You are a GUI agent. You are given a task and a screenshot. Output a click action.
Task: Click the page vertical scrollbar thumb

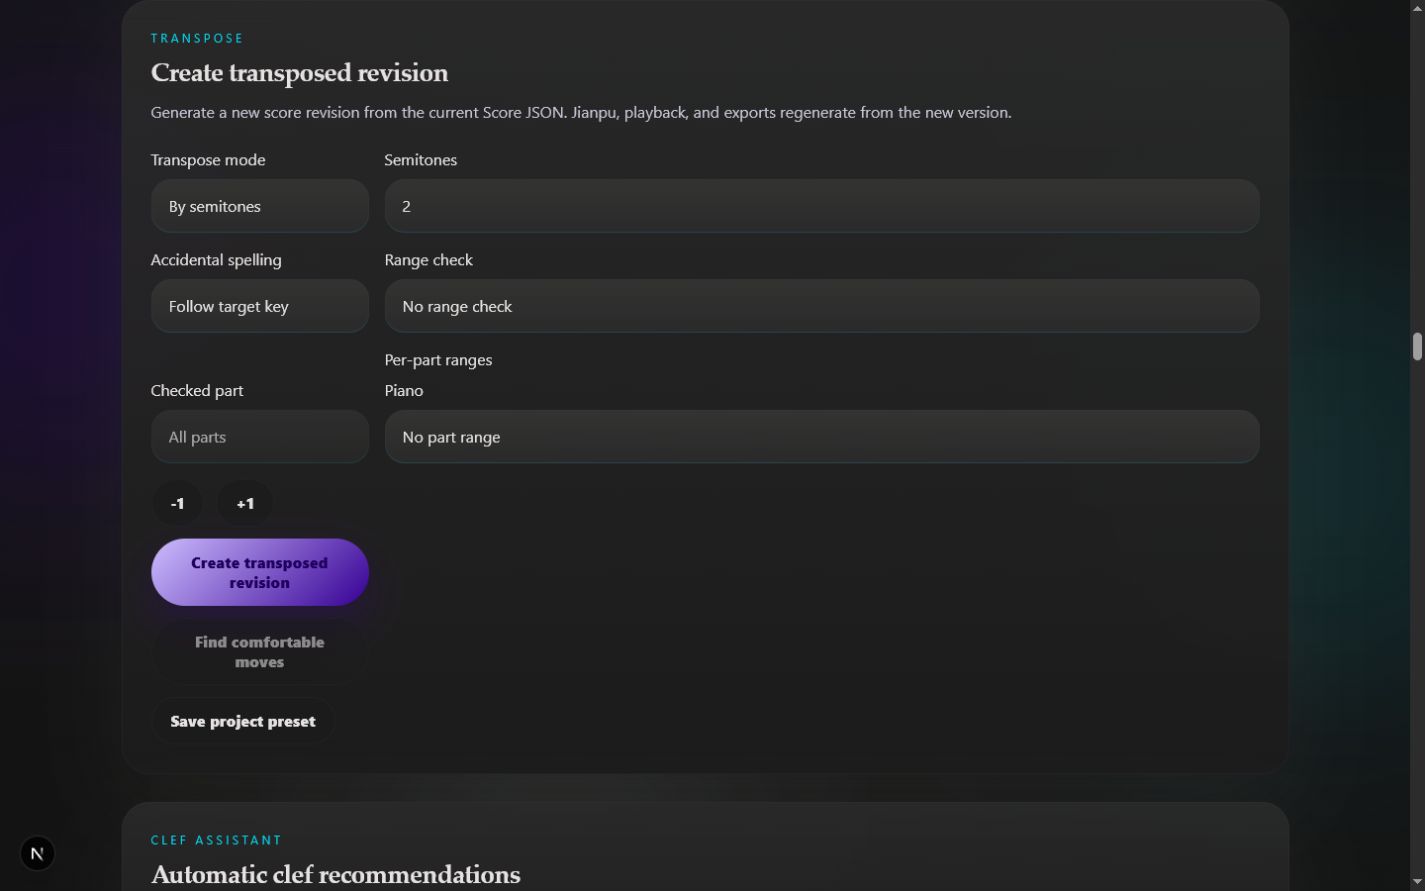(1417, 347)
